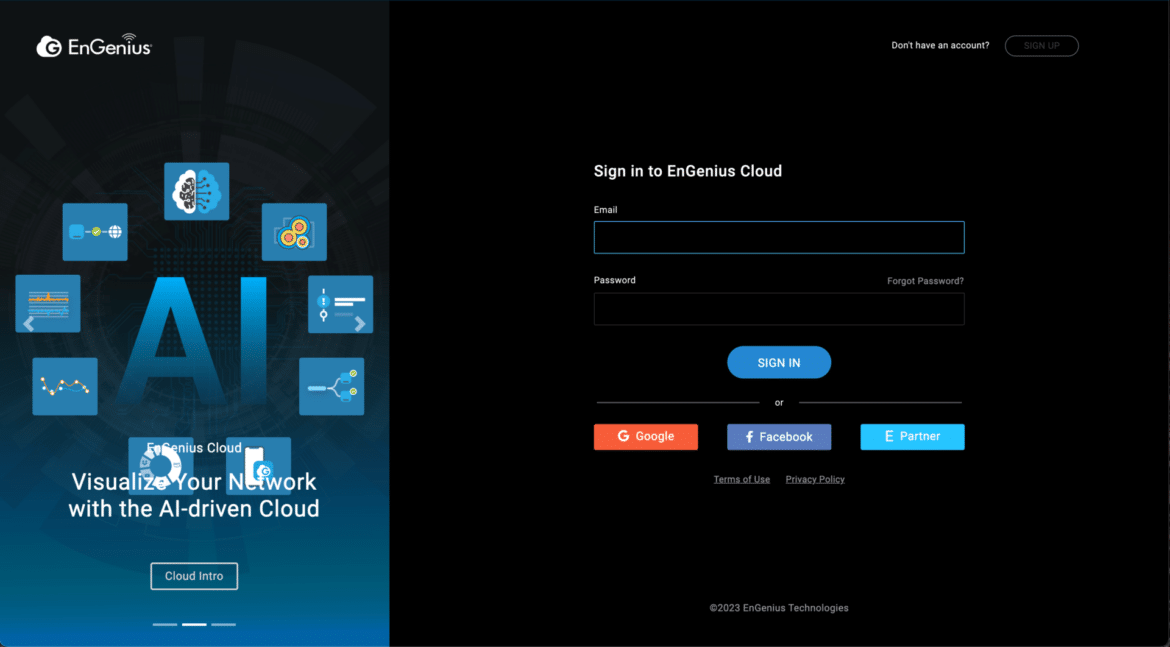The width and height of the screenshot is (1170, 647).
Task: Sign in with Facebook
Action: [x=779, y=437]
